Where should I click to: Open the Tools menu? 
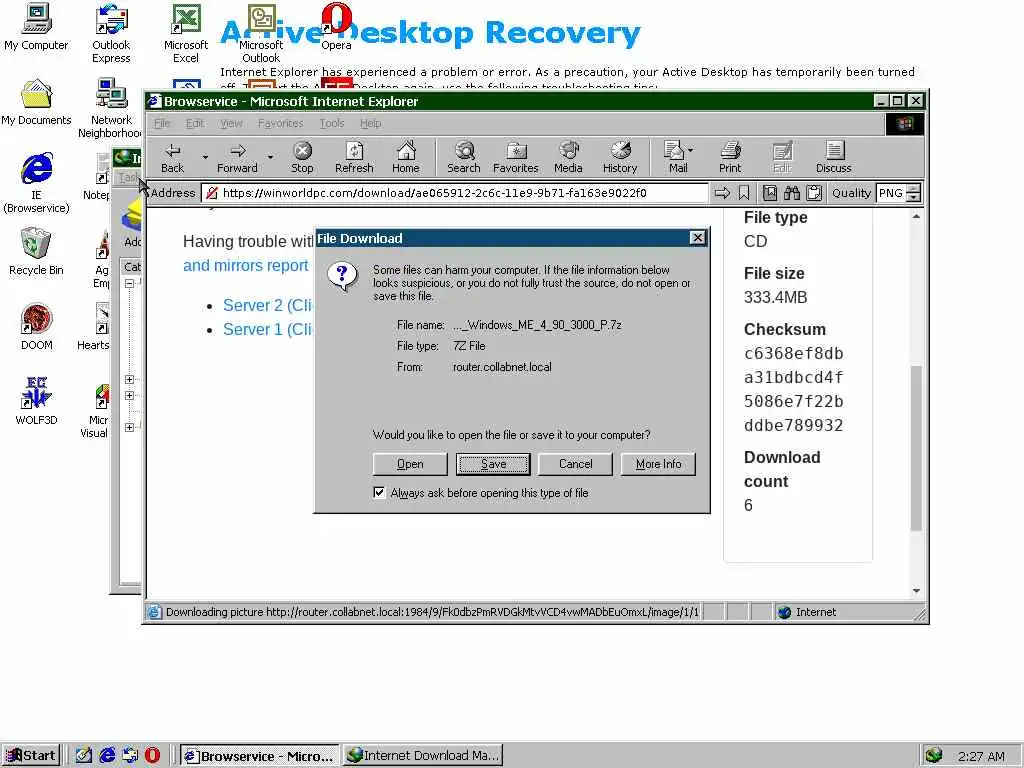pos(332,123)
